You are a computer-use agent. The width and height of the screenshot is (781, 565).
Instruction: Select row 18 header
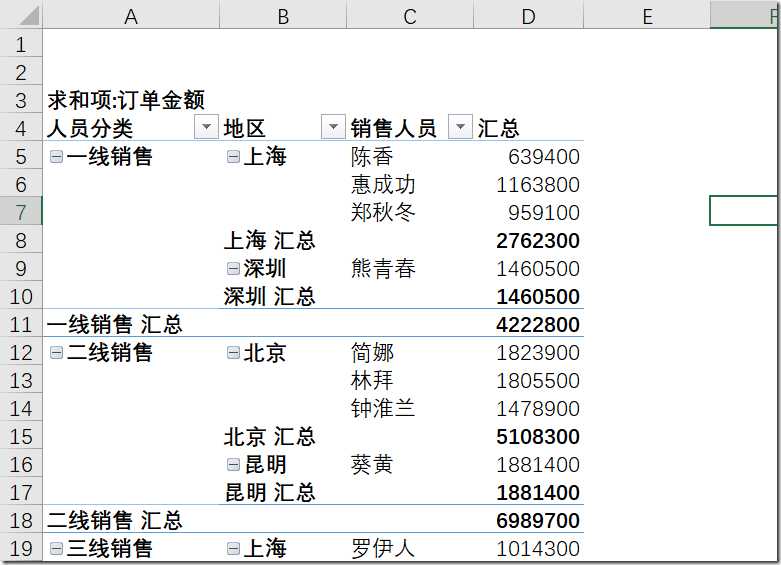pyautogui.click(x=21, y=521)
